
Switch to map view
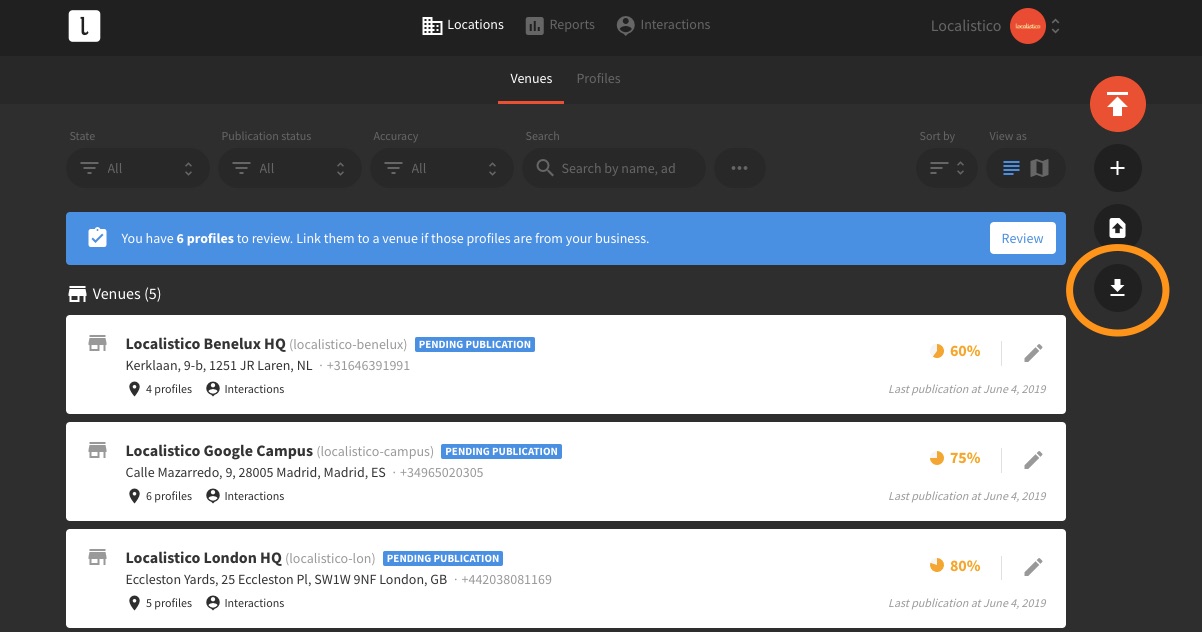tap(1040, 168)
